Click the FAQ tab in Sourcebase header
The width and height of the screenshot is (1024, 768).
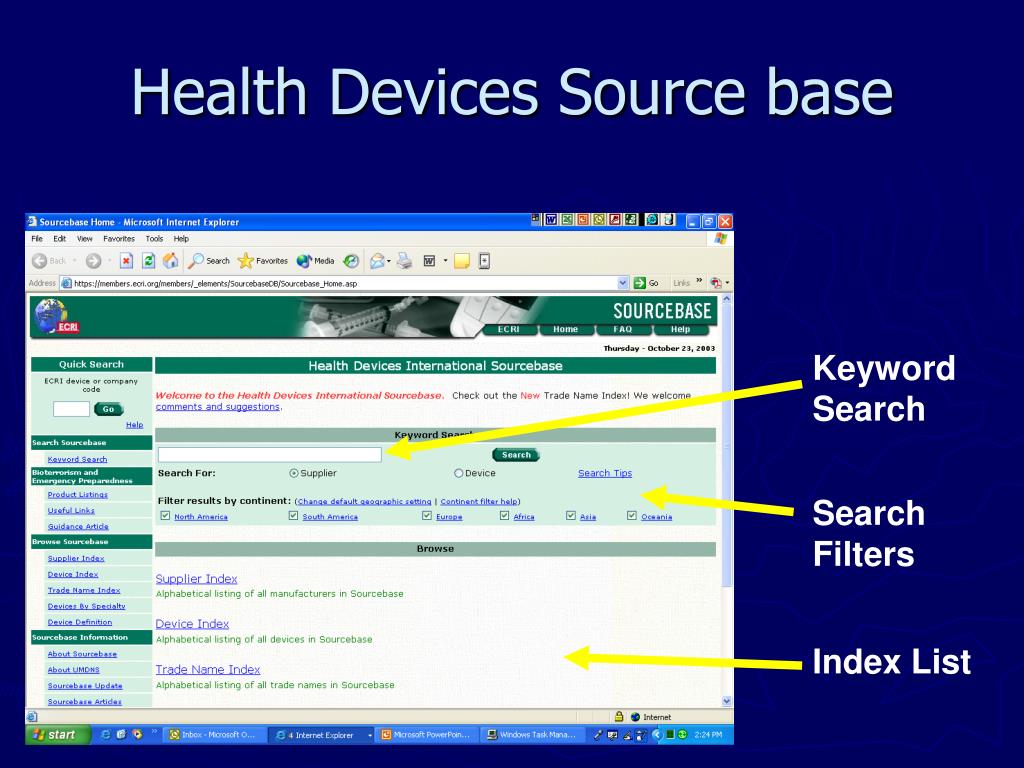coord(622,329)
